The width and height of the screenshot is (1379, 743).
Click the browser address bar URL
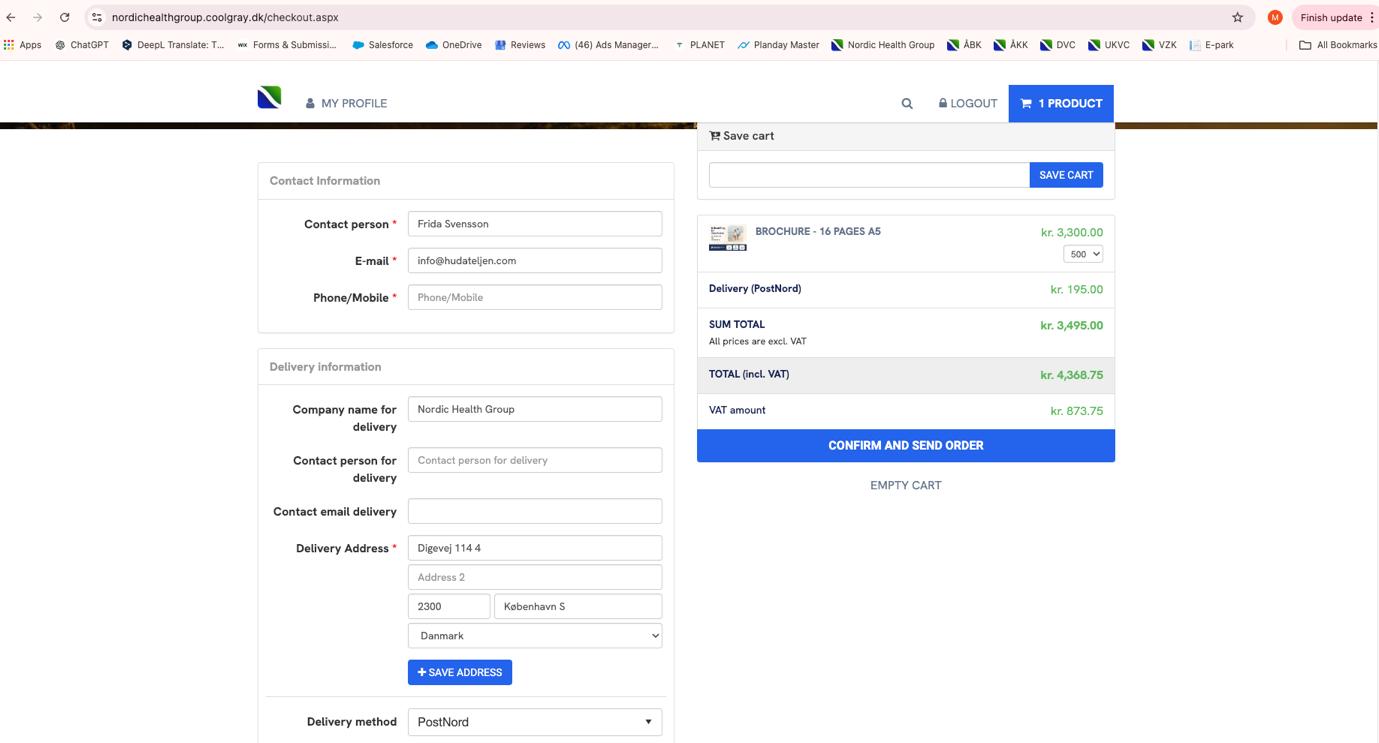tap(225, 17)
